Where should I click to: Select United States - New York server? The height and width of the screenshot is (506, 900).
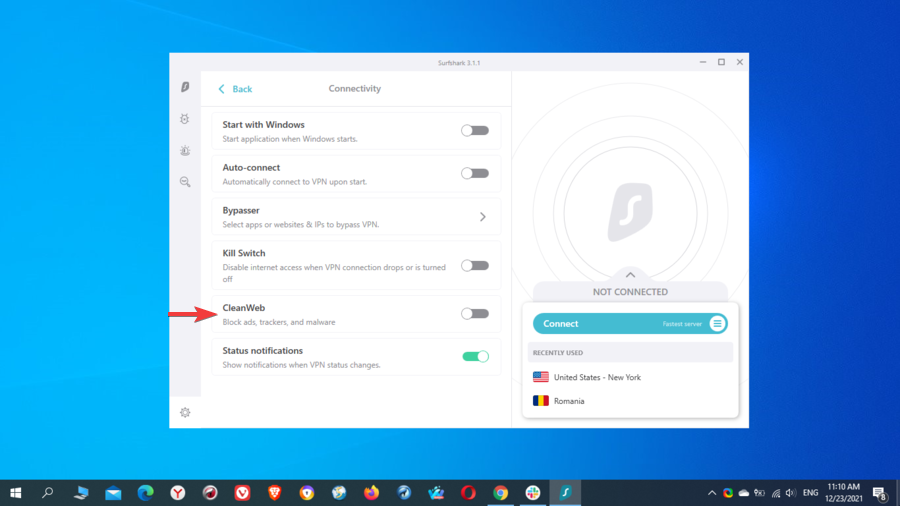(597, 377)
